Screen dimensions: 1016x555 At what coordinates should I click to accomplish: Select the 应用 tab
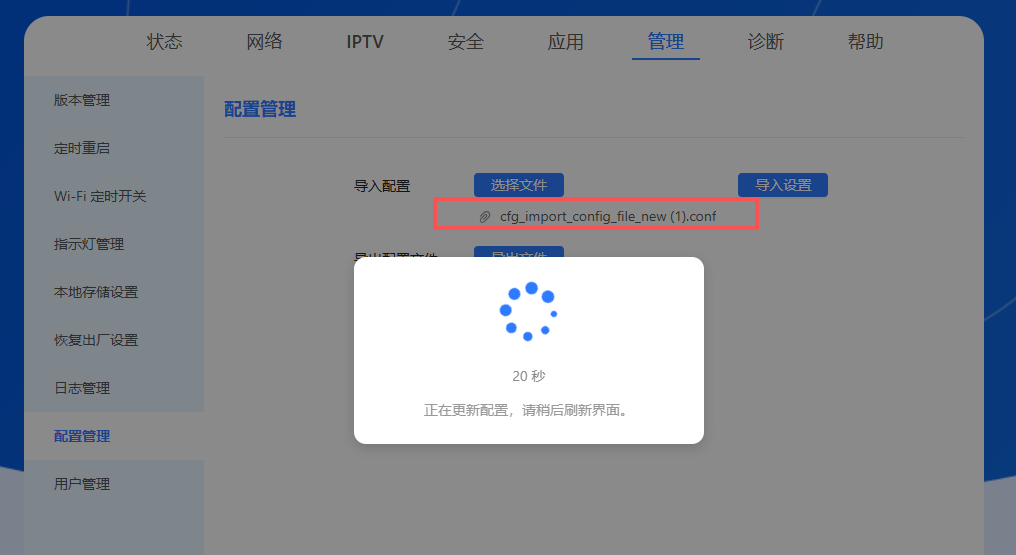pyautogui.click(x=565, y=42)
